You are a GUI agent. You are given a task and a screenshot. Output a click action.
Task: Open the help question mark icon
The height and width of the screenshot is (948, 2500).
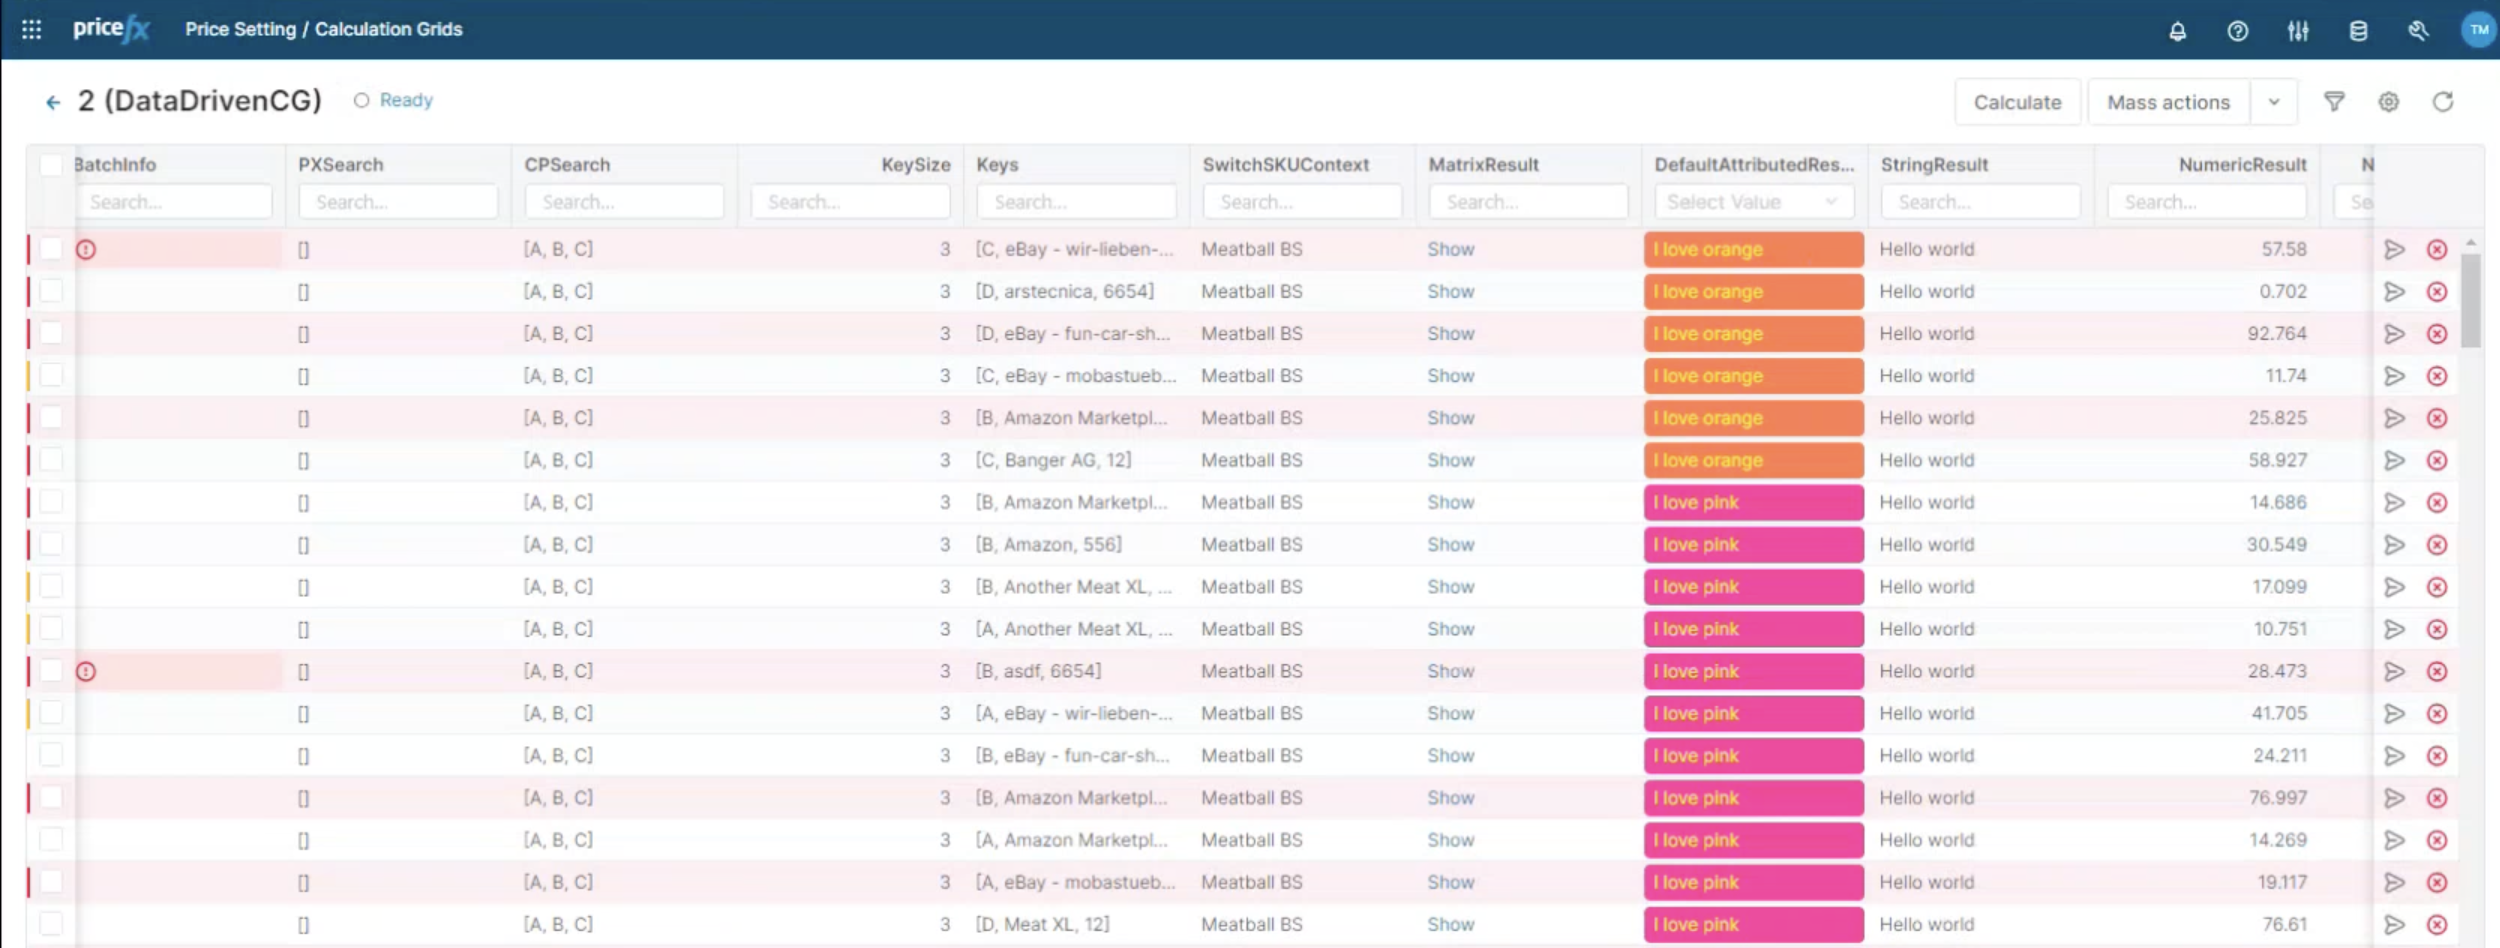pyautogui.click(x=2237, y=31)
